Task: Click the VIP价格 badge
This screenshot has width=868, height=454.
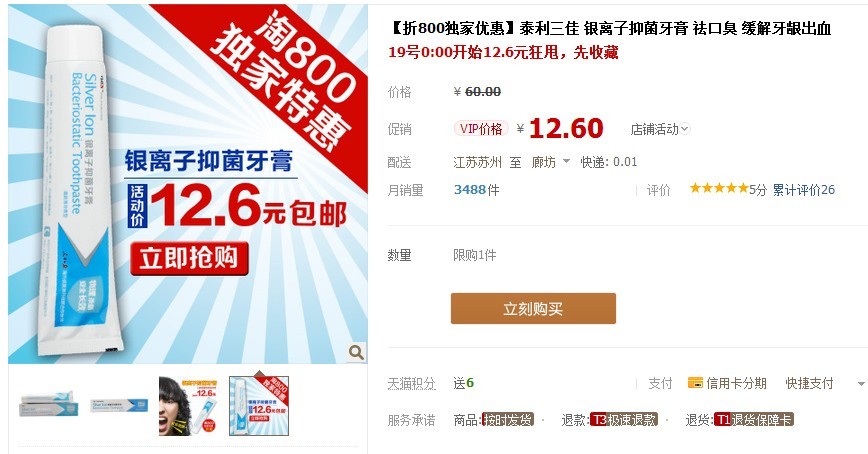Action: tap(481, 129)
